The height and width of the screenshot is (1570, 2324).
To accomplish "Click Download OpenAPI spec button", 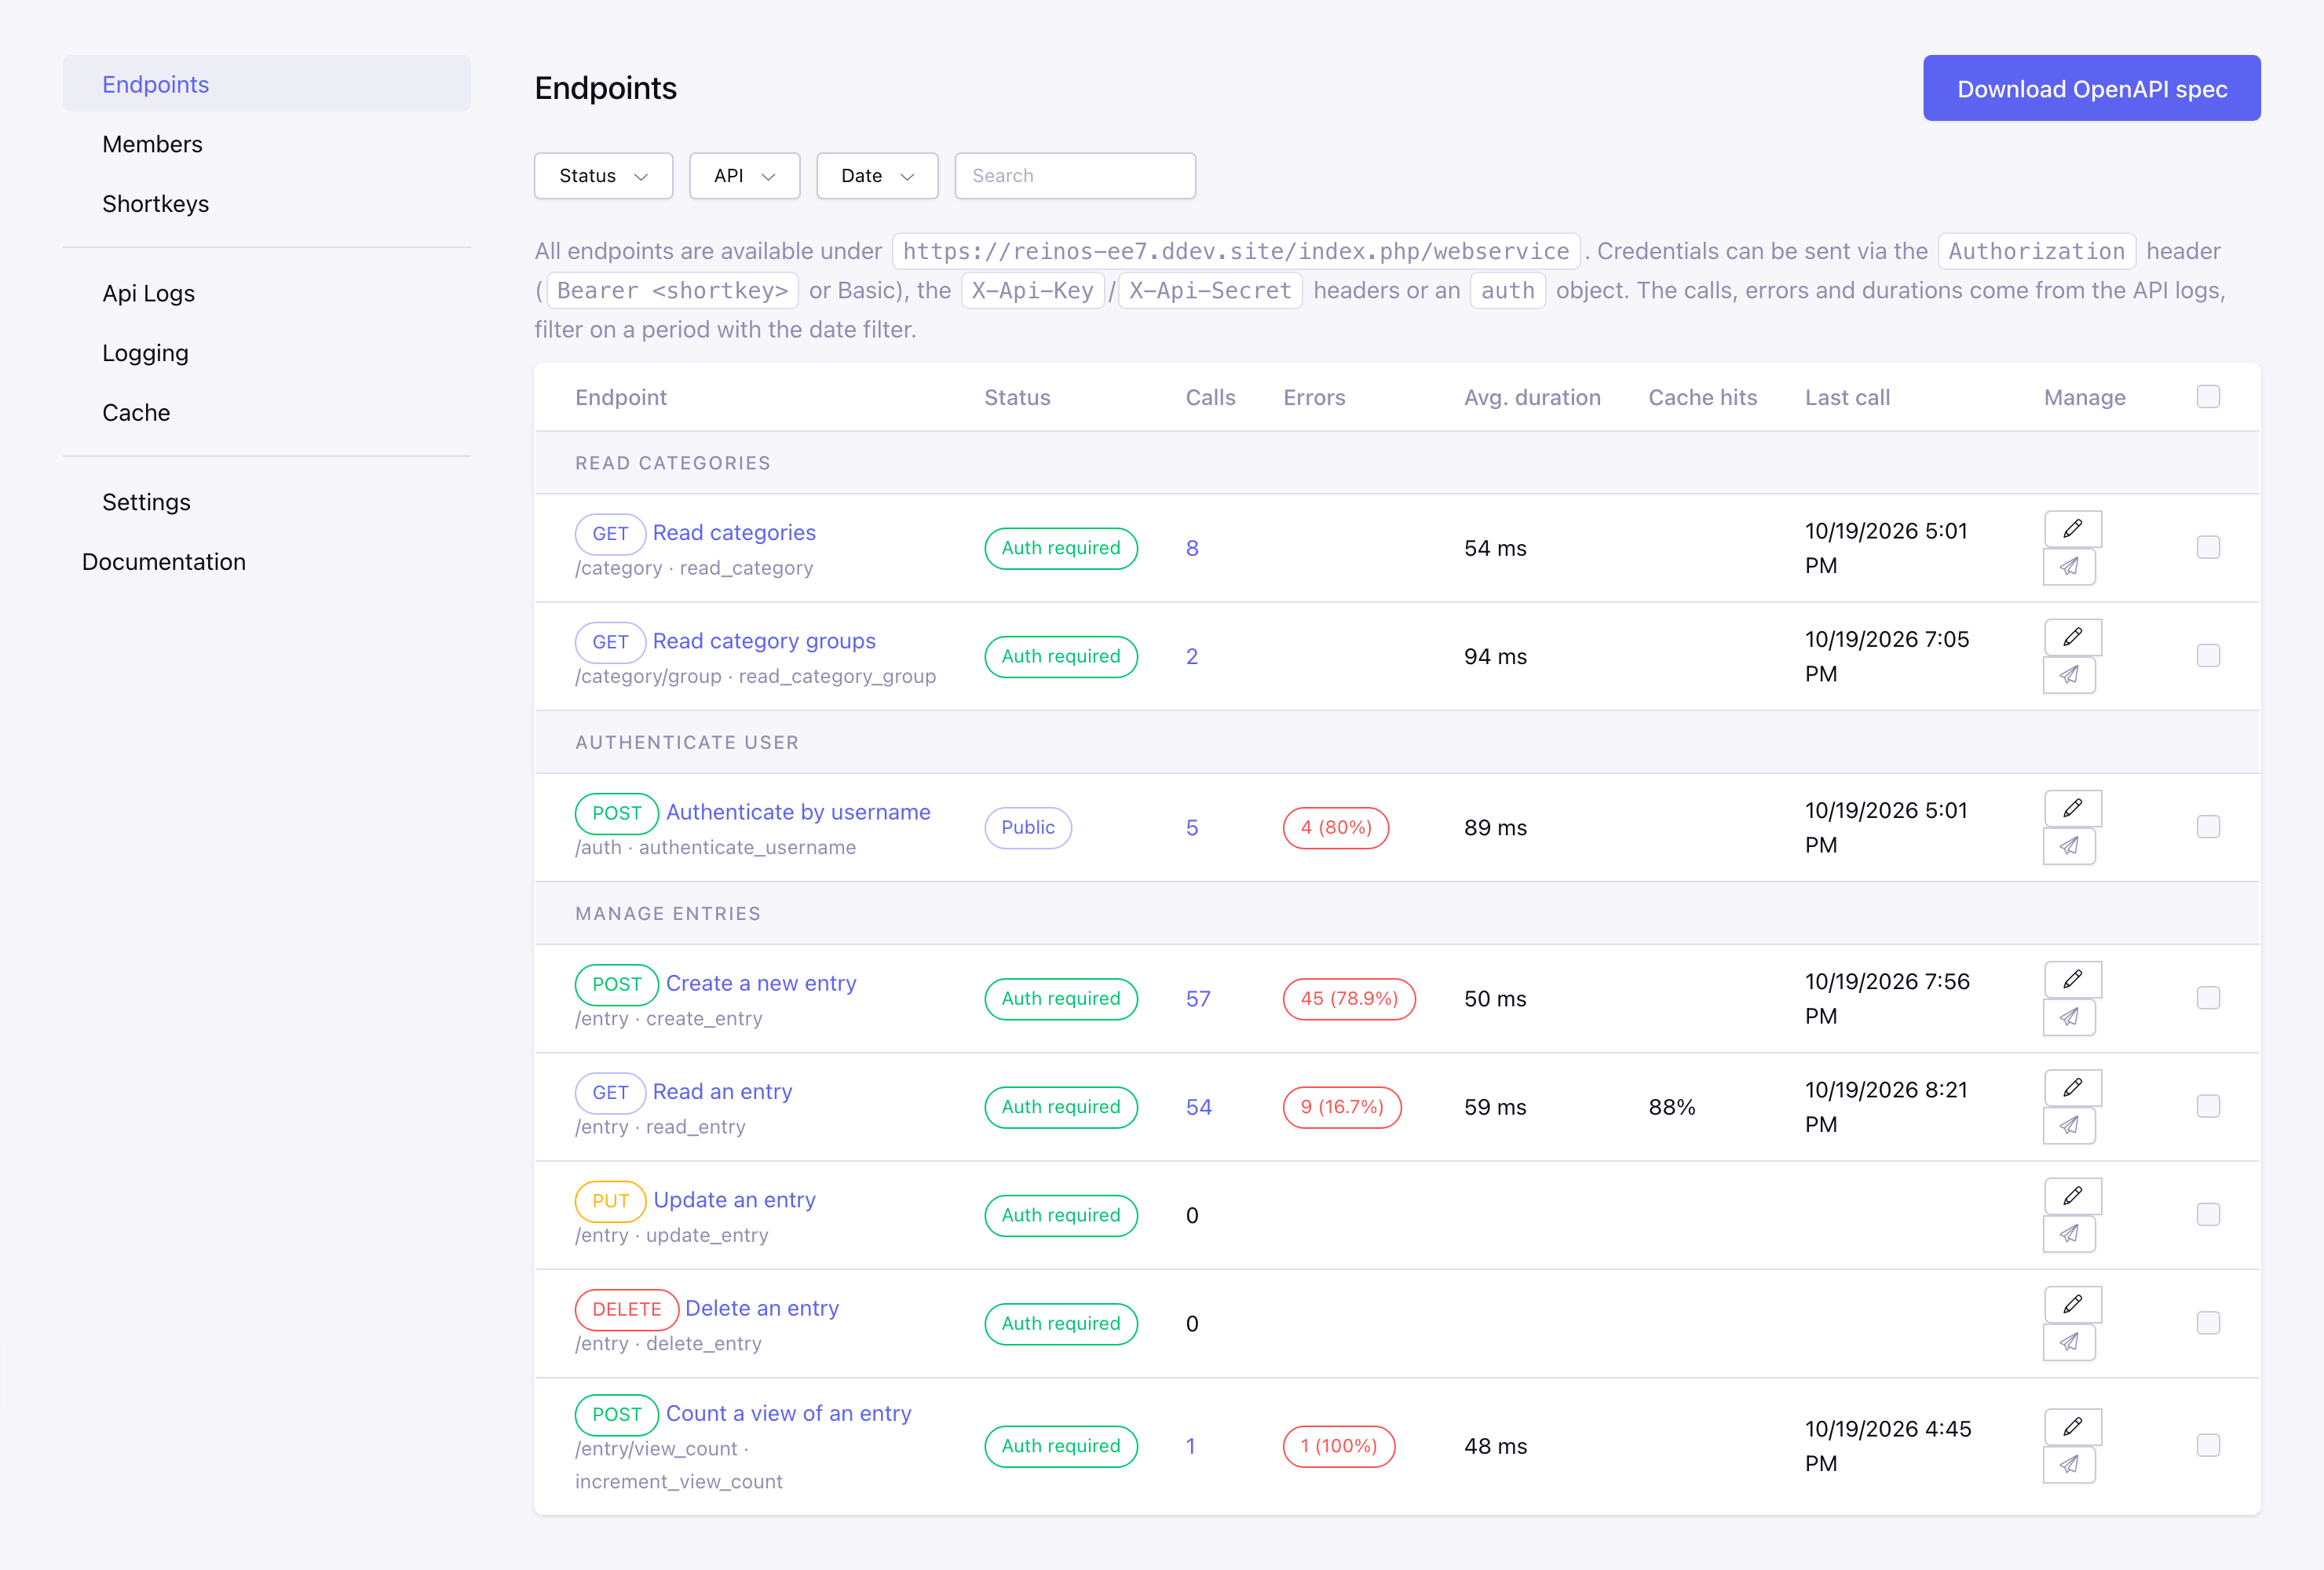I will pos(2092,88).
